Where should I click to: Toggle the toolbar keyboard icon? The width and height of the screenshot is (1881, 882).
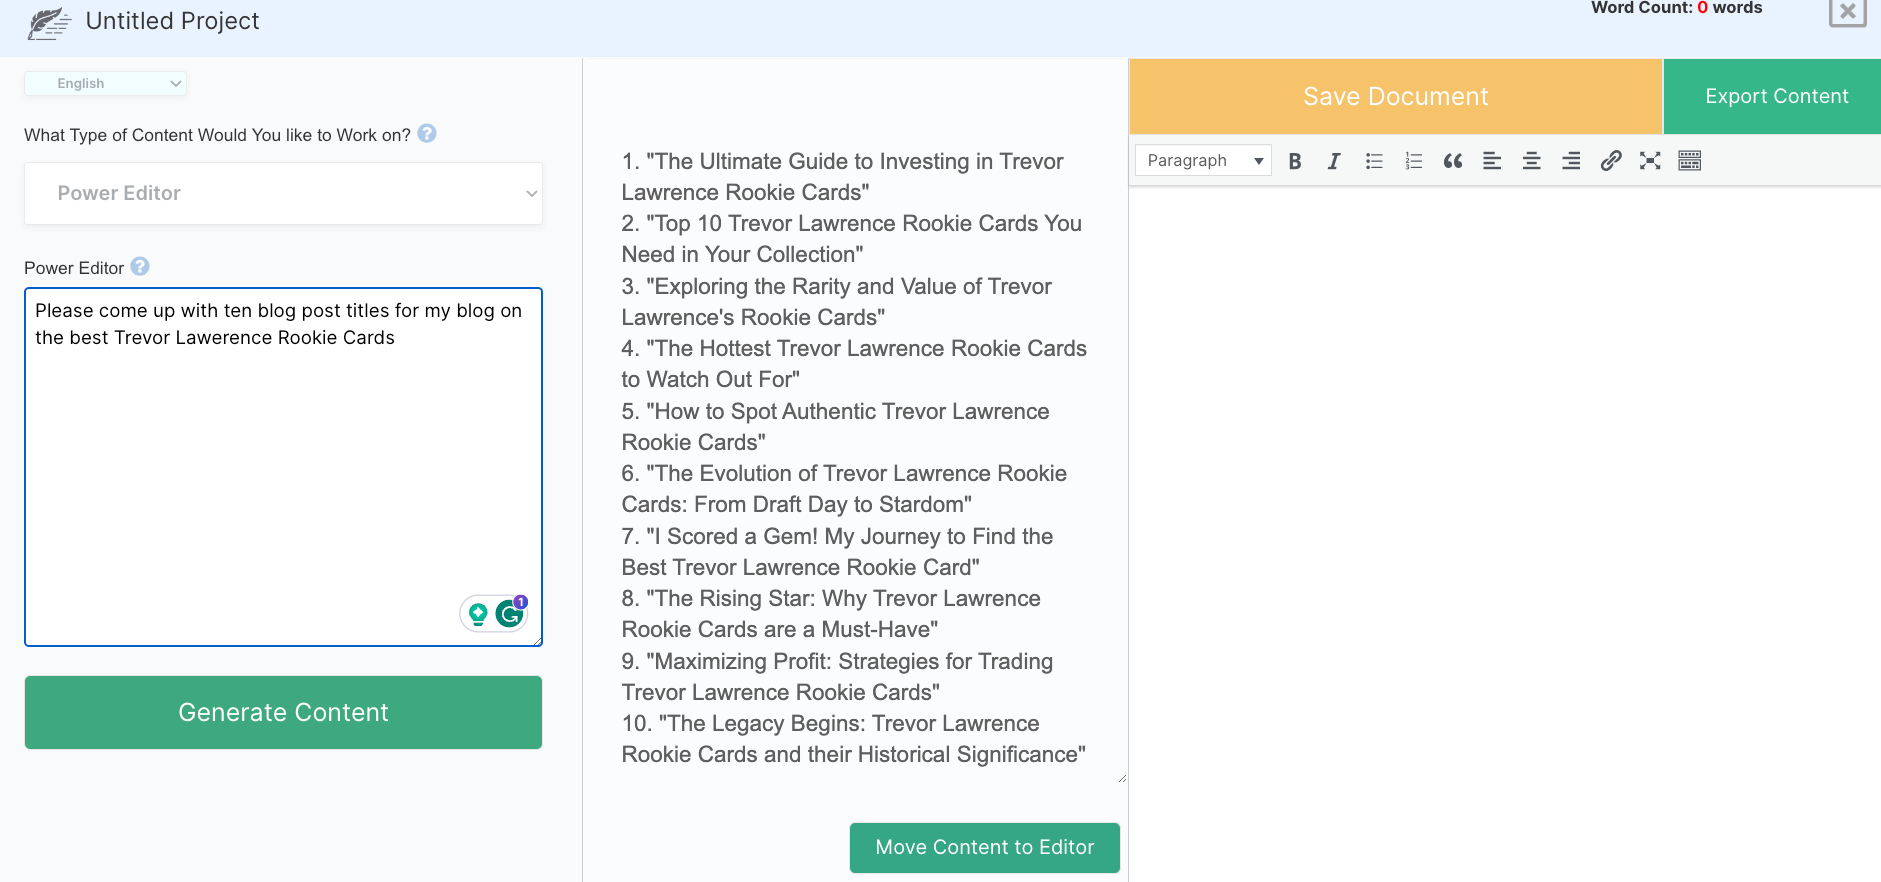point(1690,161)
